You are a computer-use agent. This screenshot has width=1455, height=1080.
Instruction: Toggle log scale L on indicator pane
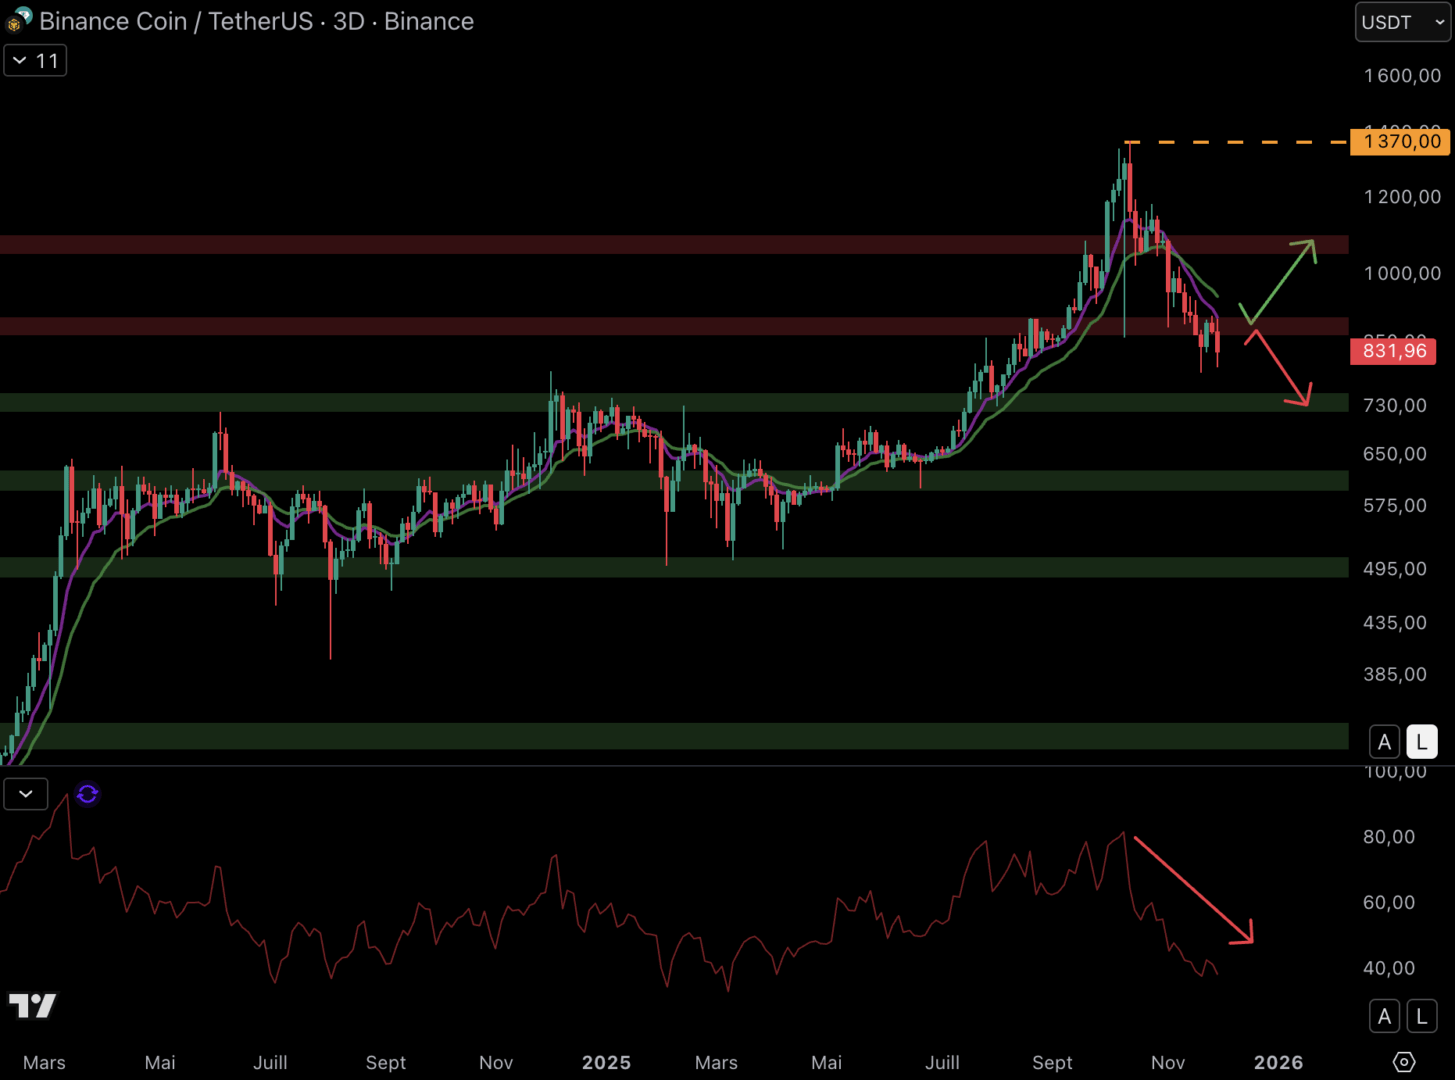pos(1421,1017)
